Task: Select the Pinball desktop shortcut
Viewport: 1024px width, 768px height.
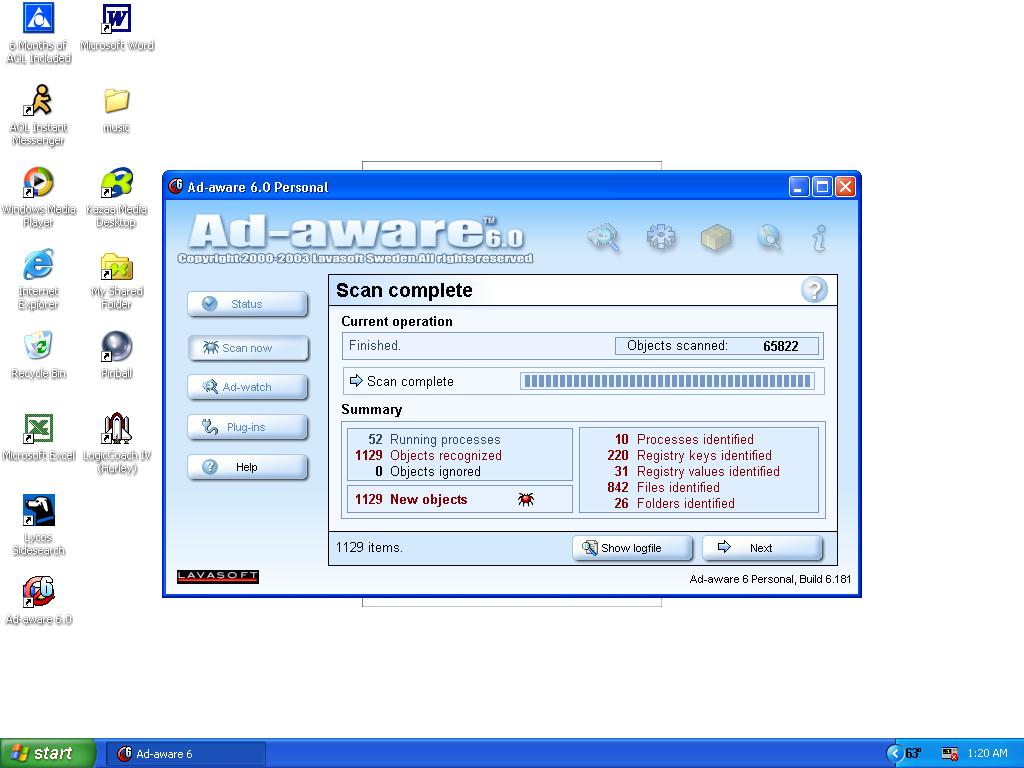Action: pyautogui.click(x=116, y=355)
